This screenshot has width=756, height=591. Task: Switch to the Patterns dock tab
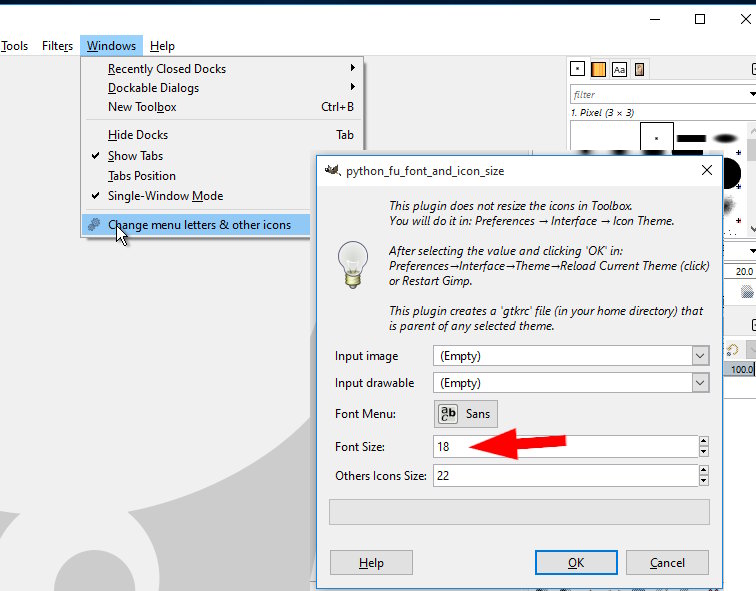tap(598, 69)
